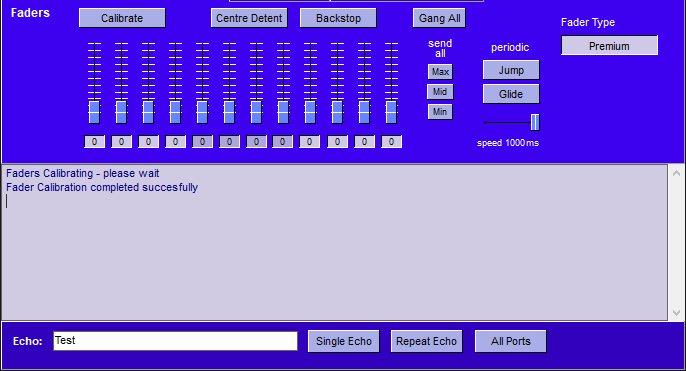Screen dimensions: 686x371
Task: Click the periodic speed slider handle
Action: pyautogui.click(x=535, y=122)
